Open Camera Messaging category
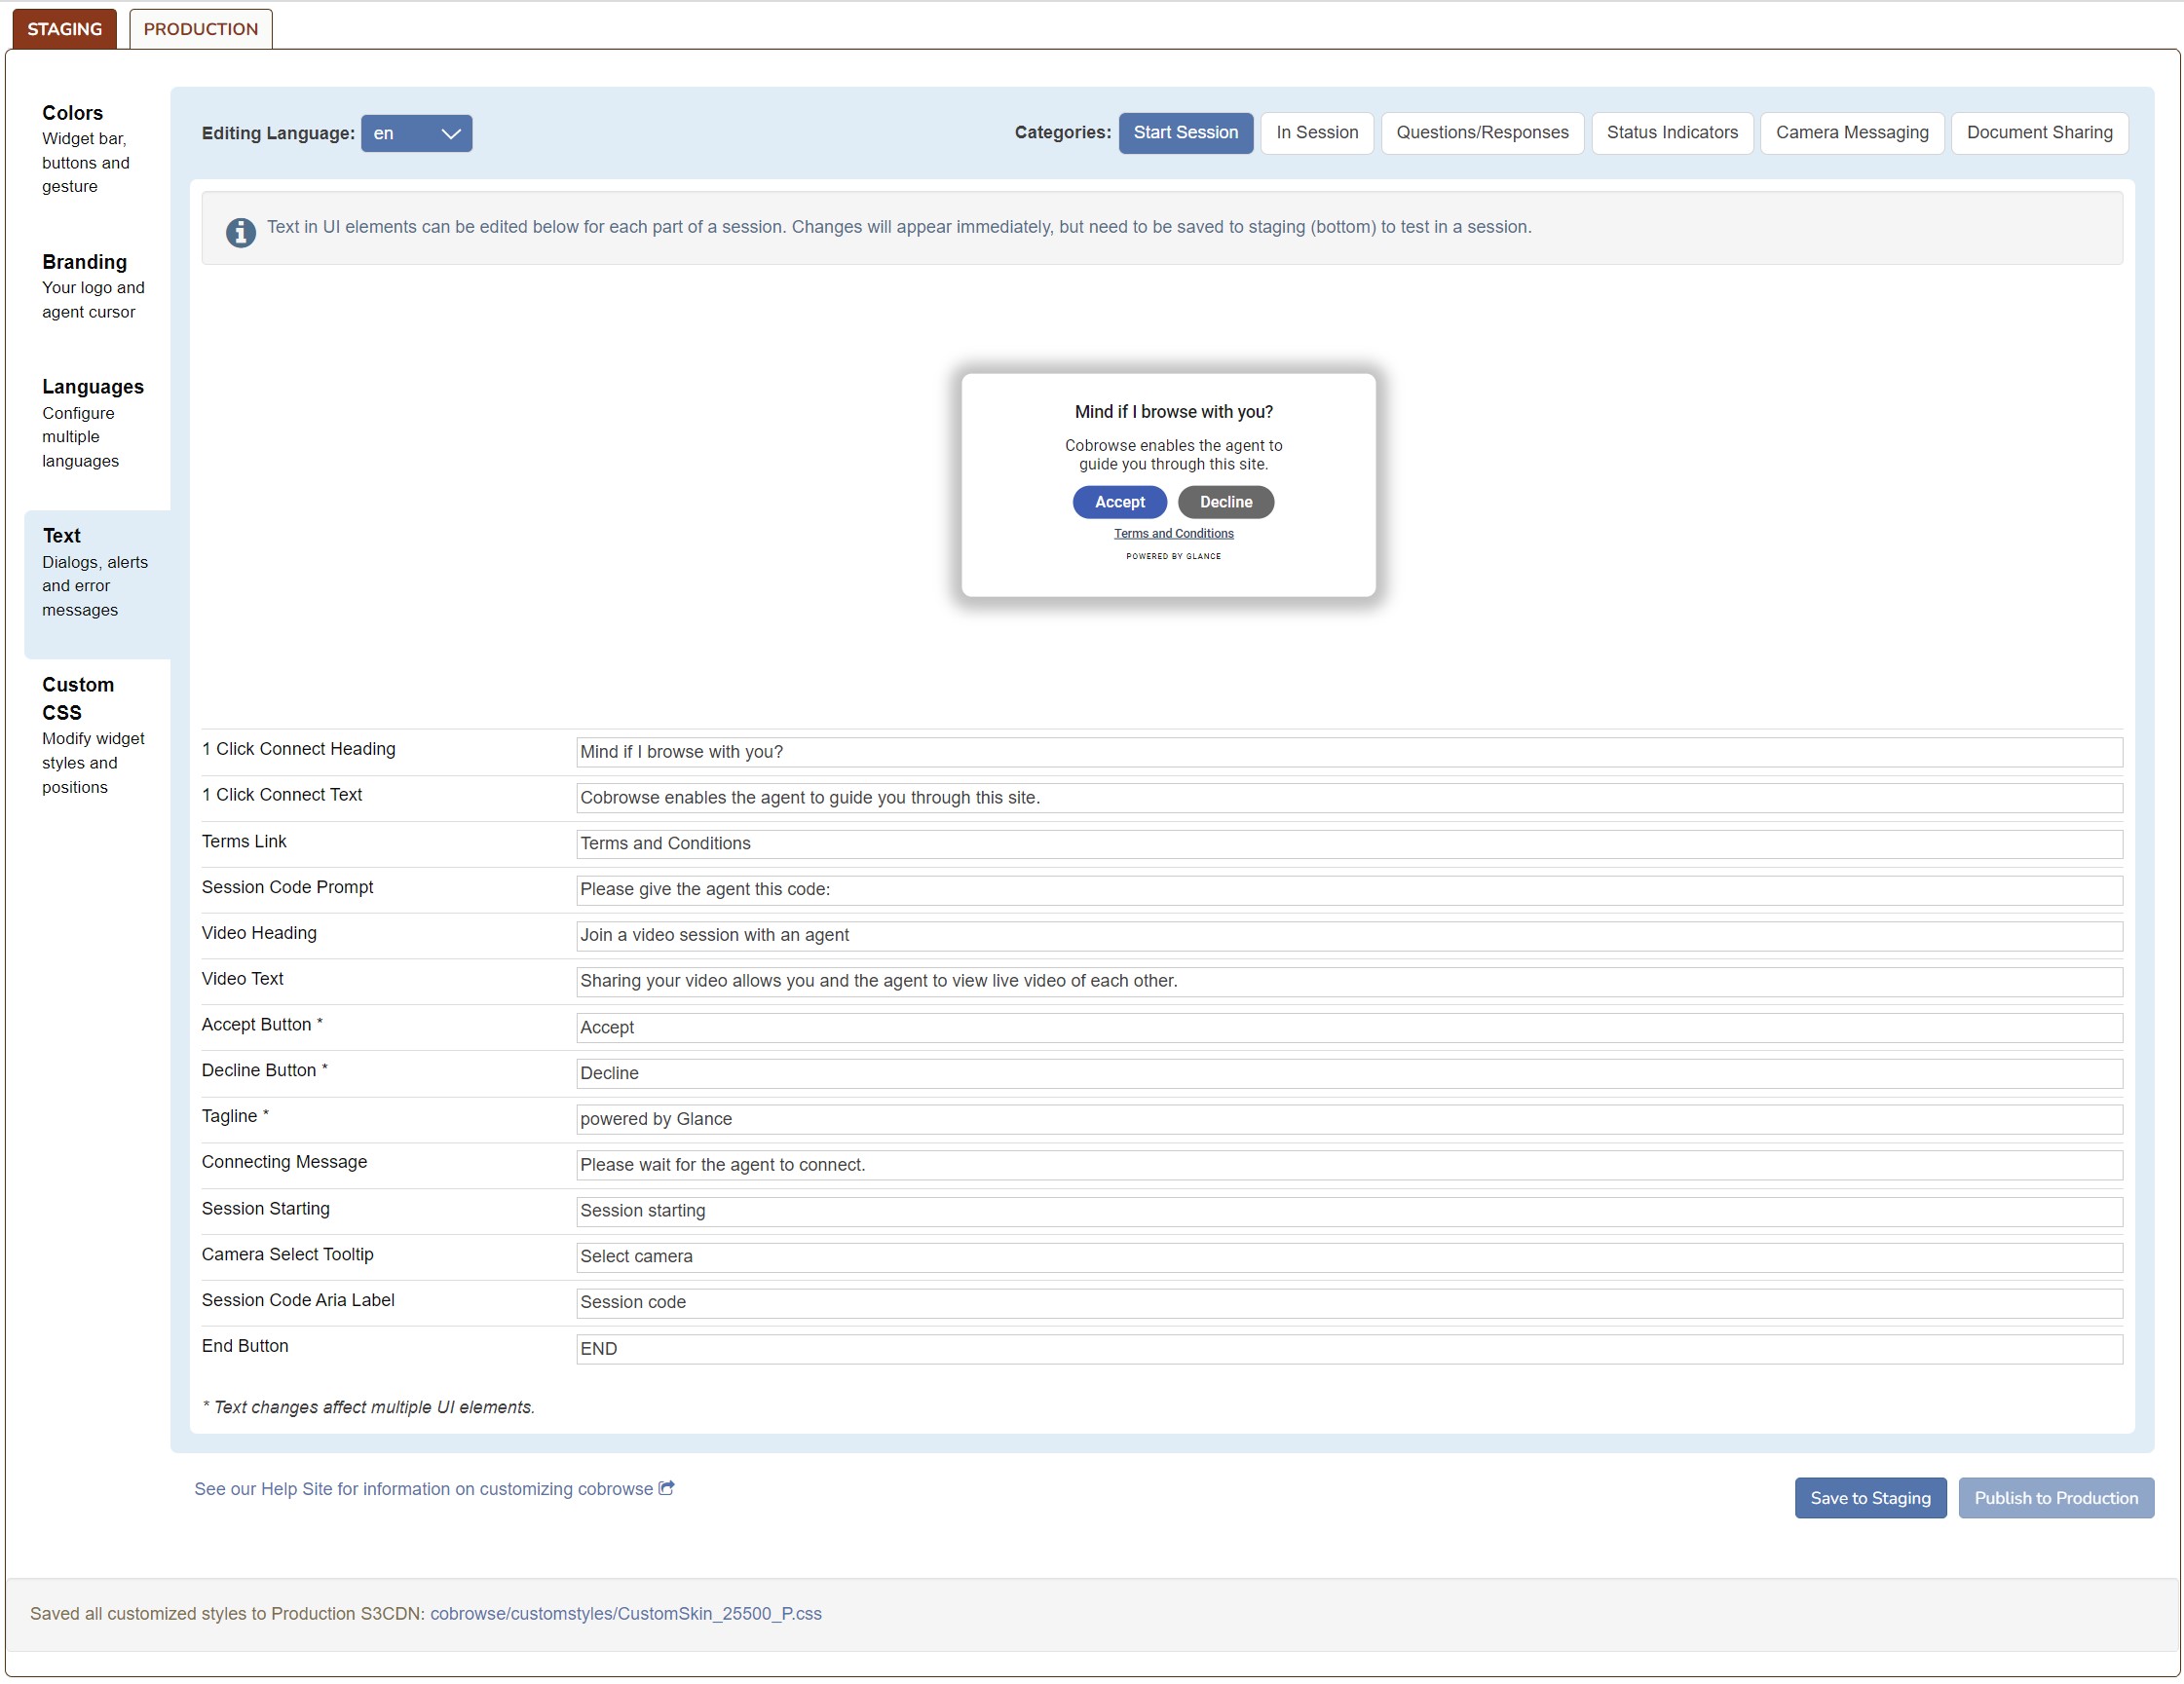Screen dimensions: 2184x1684 tap(1851, 133)
